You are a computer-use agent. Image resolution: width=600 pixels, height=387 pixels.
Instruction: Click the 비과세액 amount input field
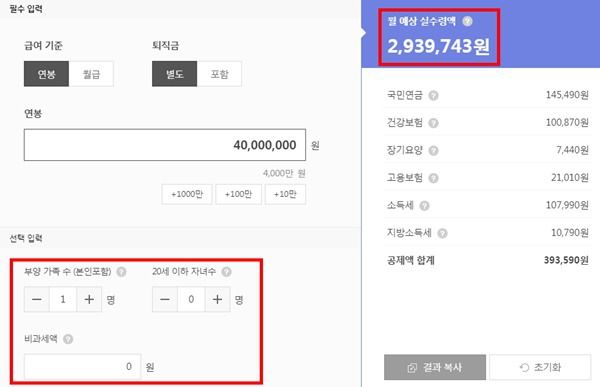(x=83, y=367)
